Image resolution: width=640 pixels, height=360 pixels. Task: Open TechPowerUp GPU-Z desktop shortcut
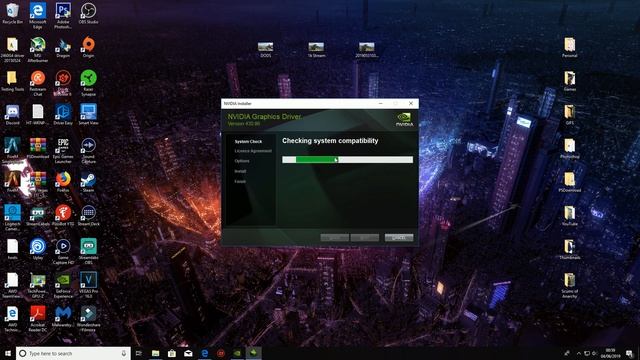pos(38,285)
